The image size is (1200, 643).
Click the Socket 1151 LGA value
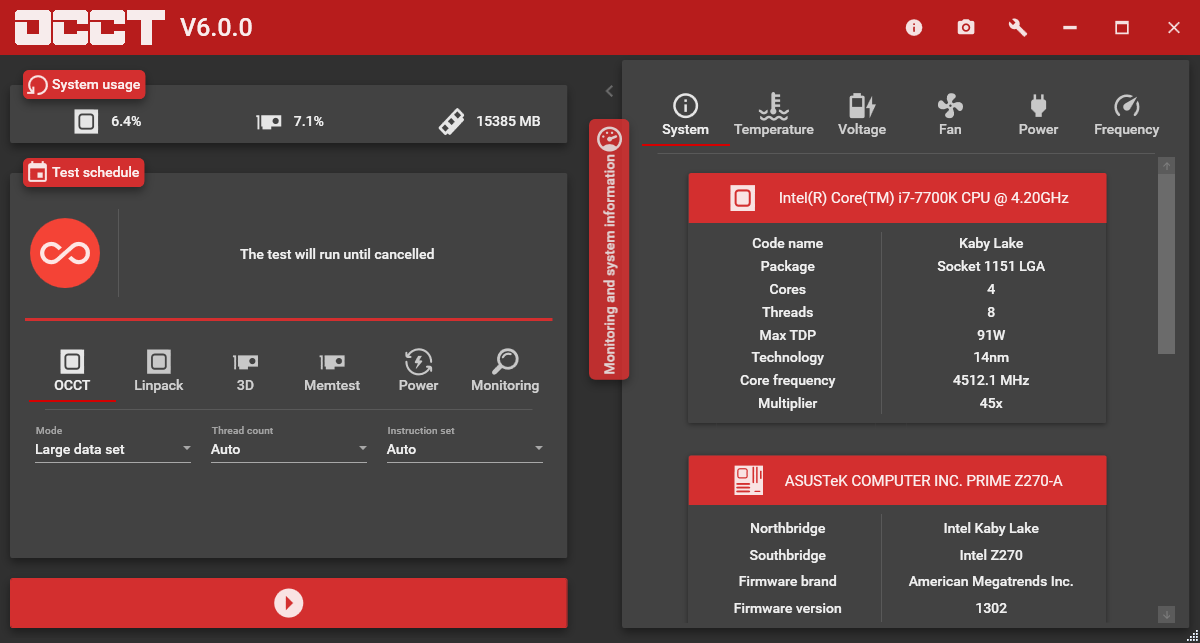click(x=991, y=266)
